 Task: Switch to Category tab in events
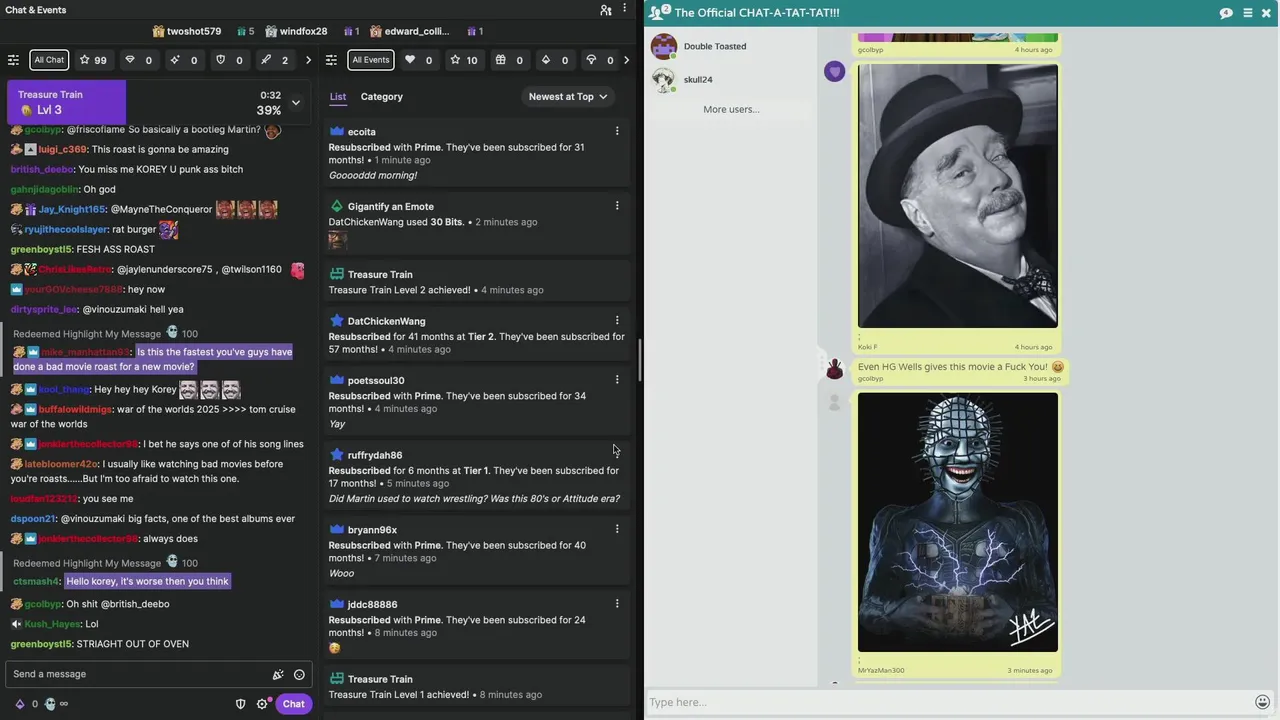[x=382, y=97]
